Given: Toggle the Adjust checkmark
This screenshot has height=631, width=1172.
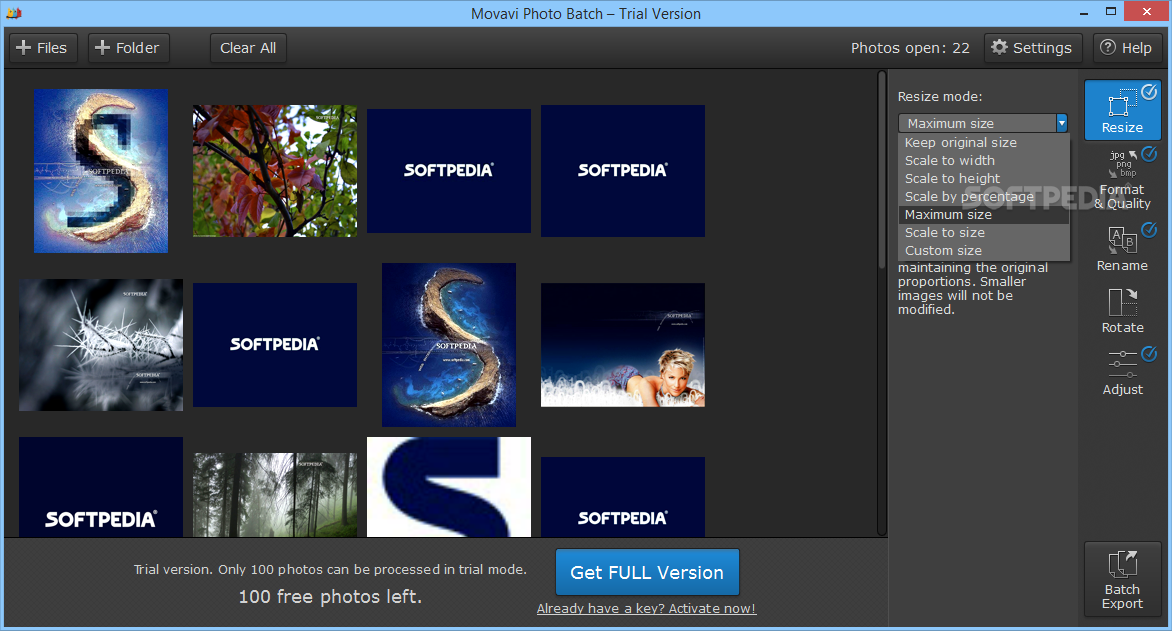Looking at the screenshot, I should (1149, 353).
